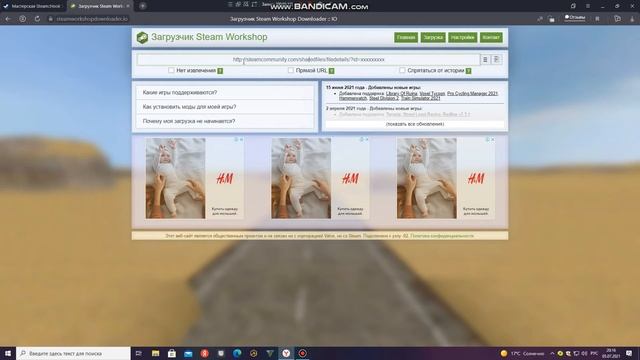Image resolution: width=640 pixels, height=360 pixels.
Task: Click the steamworkshopdownloader.io address bar
Action: point(92,19)
